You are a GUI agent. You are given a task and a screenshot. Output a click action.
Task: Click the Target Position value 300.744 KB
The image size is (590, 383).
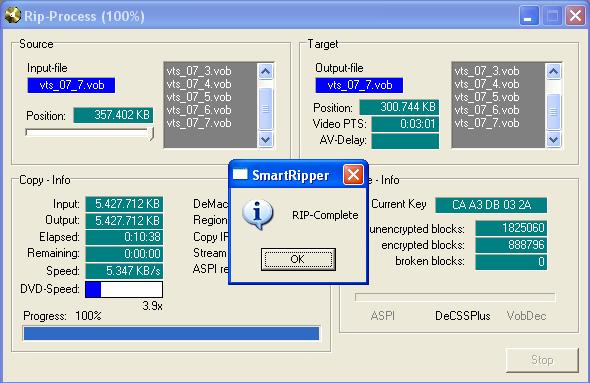coord(399,107)
